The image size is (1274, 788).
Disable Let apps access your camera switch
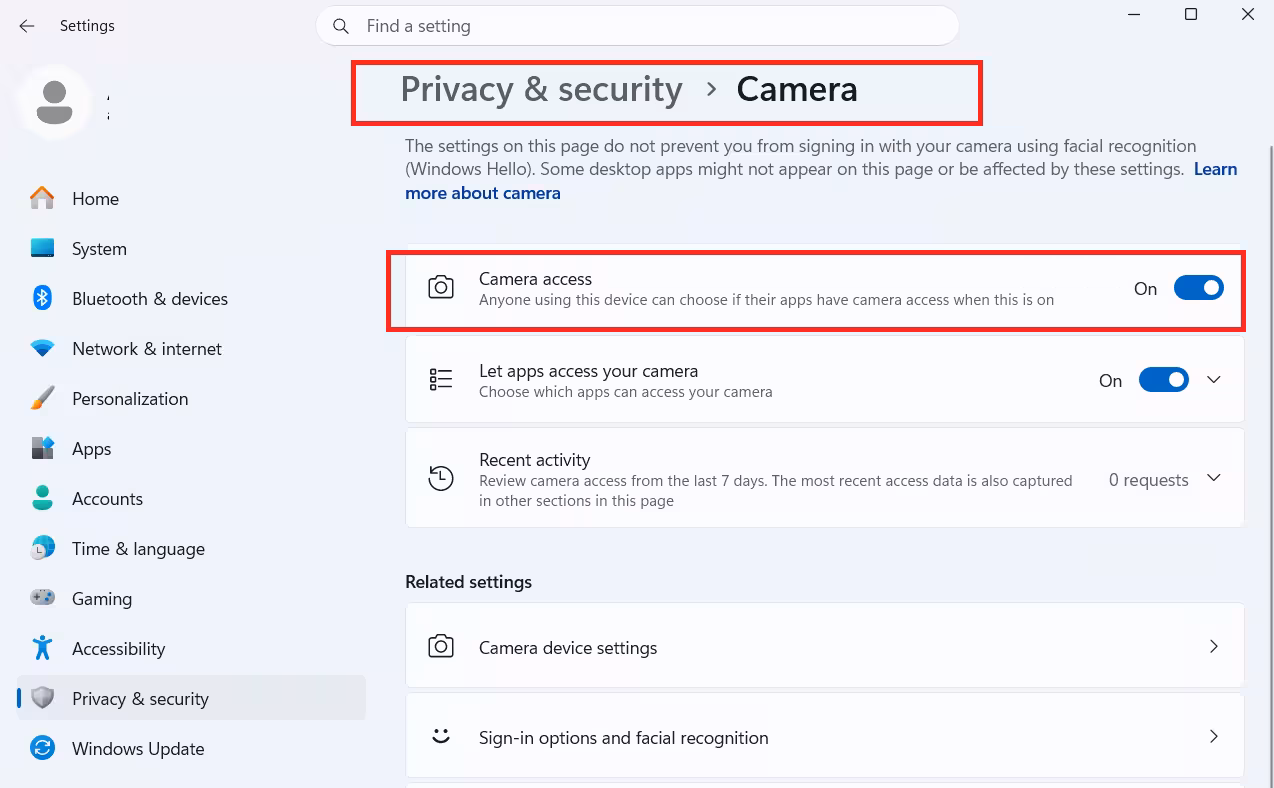[1163, 380]
